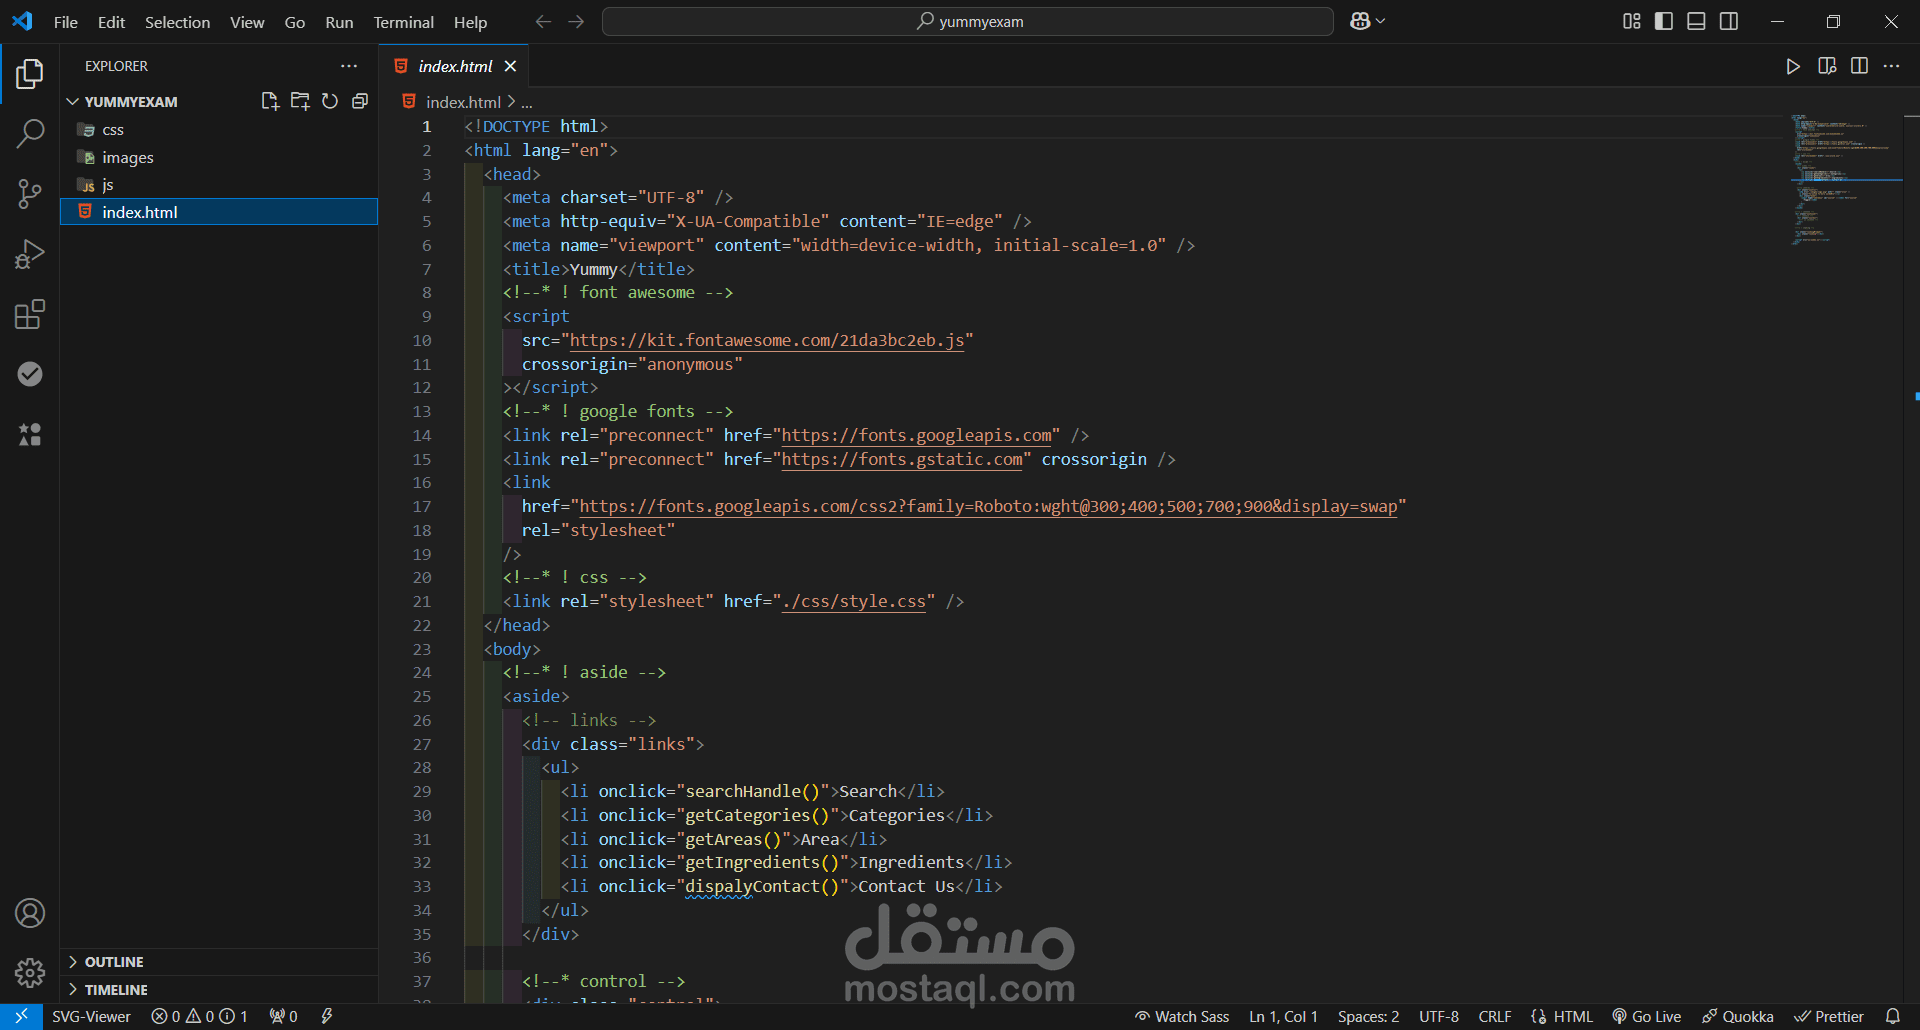Open editor more actions ellipsis
Screen dimensions: 1920x1030
1891,66
